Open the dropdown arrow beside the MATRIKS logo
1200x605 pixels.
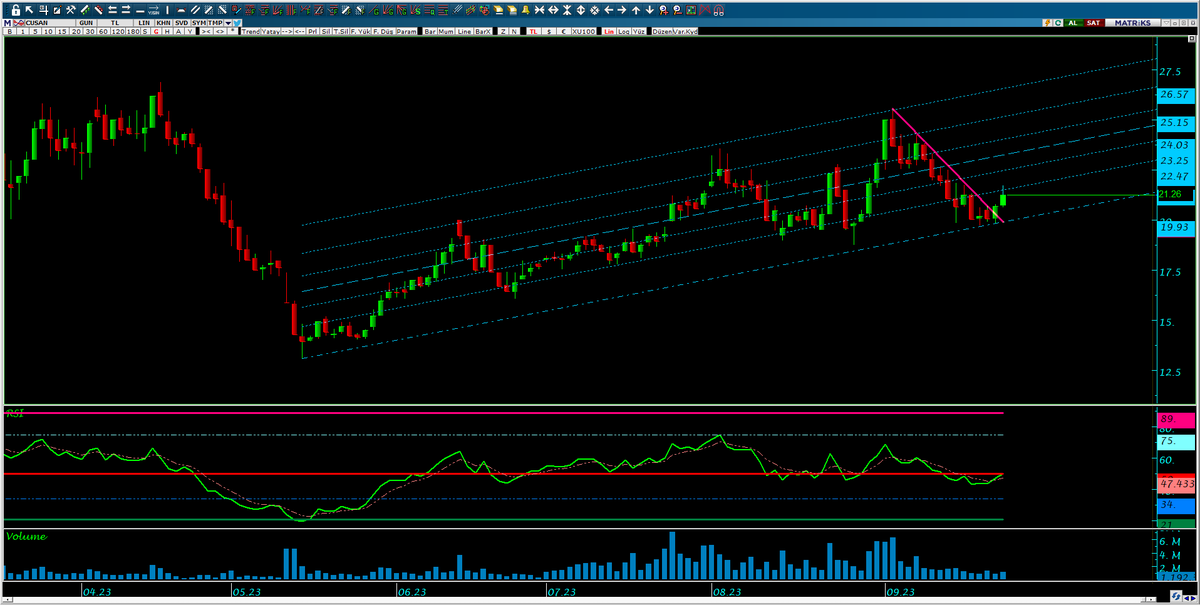point(1166,23)
